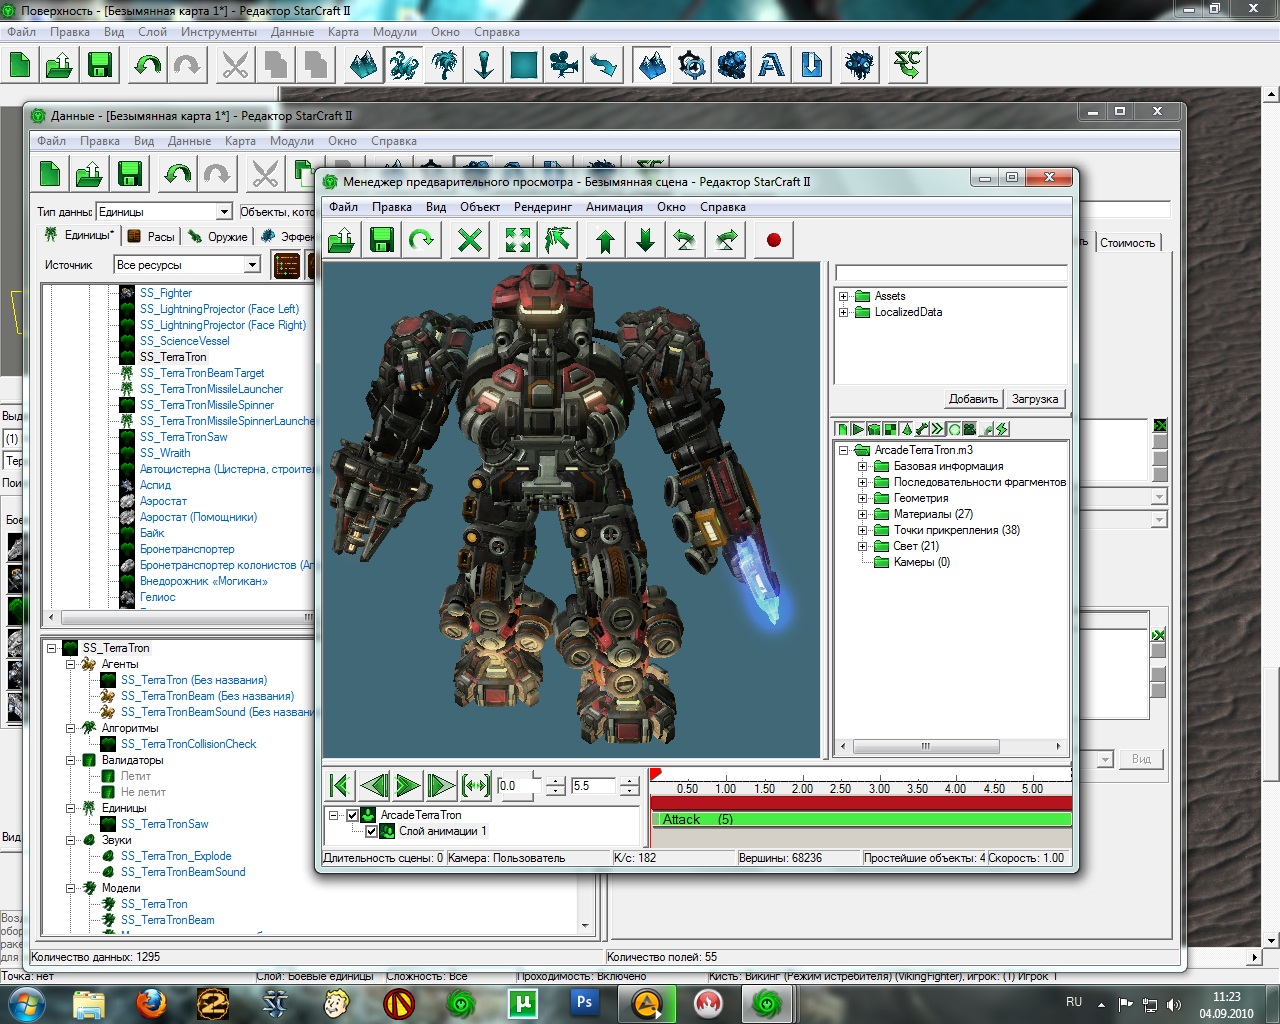
Task: Select SS_TerraTronCollisionCheck in lower tree
Action: pos(188,744)
